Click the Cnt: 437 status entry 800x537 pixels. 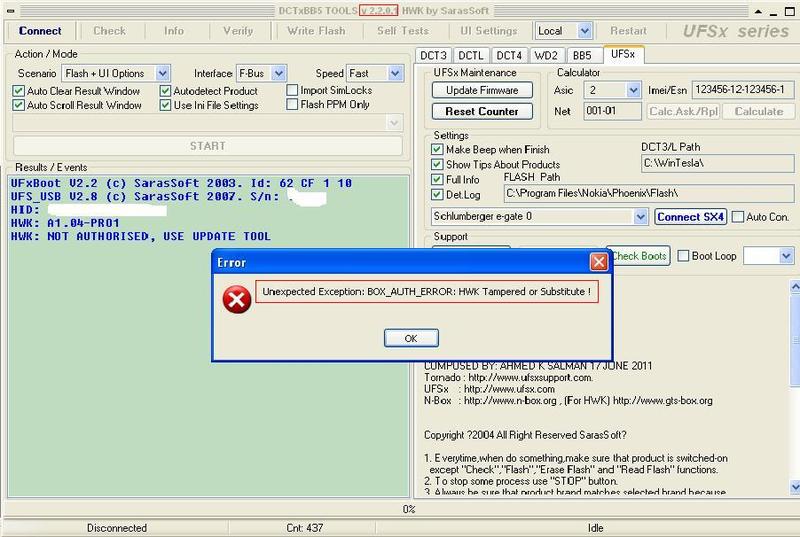point(305,528)
